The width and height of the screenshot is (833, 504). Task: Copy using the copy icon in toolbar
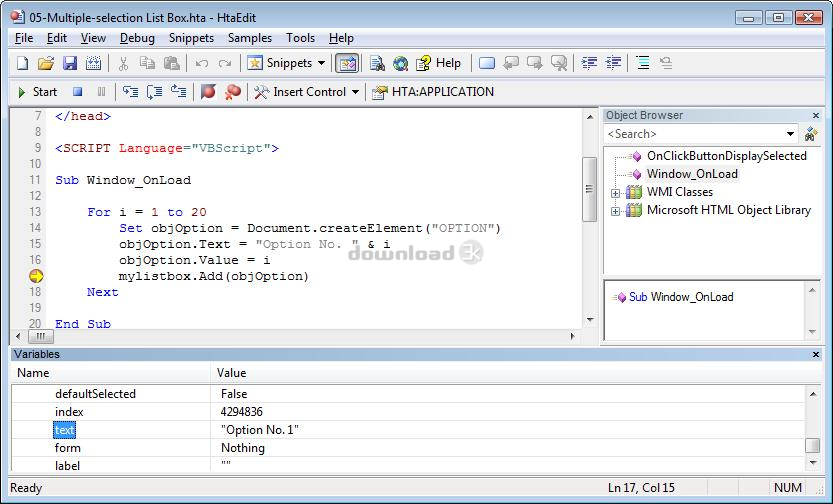(147, 63)
